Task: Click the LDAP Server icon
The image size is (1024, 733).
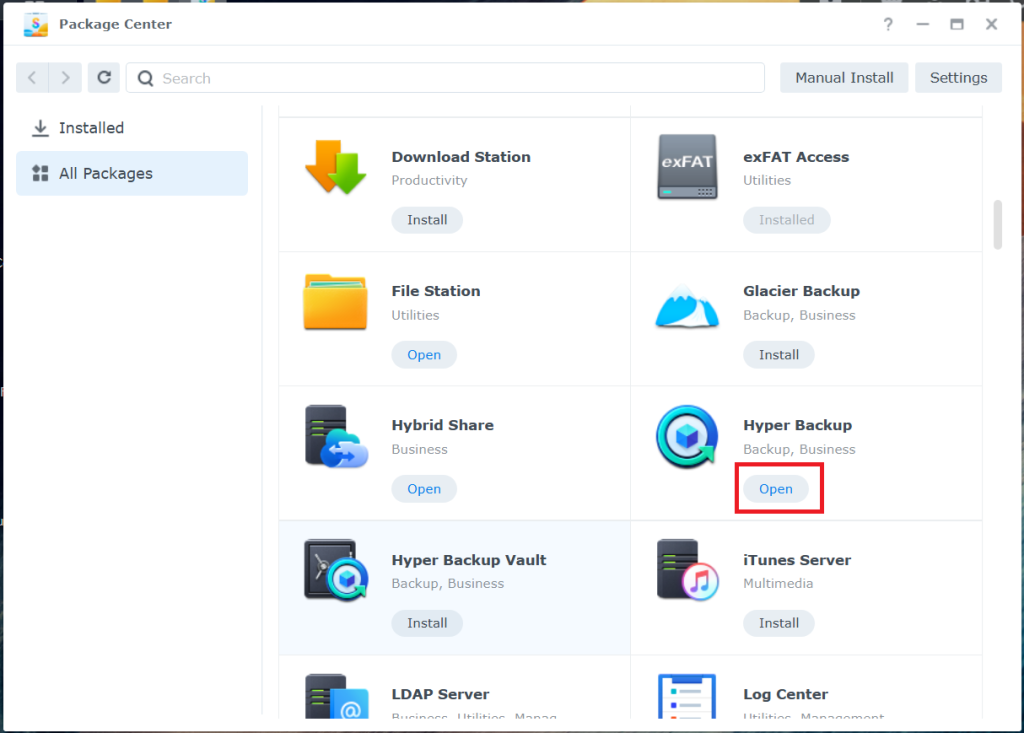Action: 336,696
